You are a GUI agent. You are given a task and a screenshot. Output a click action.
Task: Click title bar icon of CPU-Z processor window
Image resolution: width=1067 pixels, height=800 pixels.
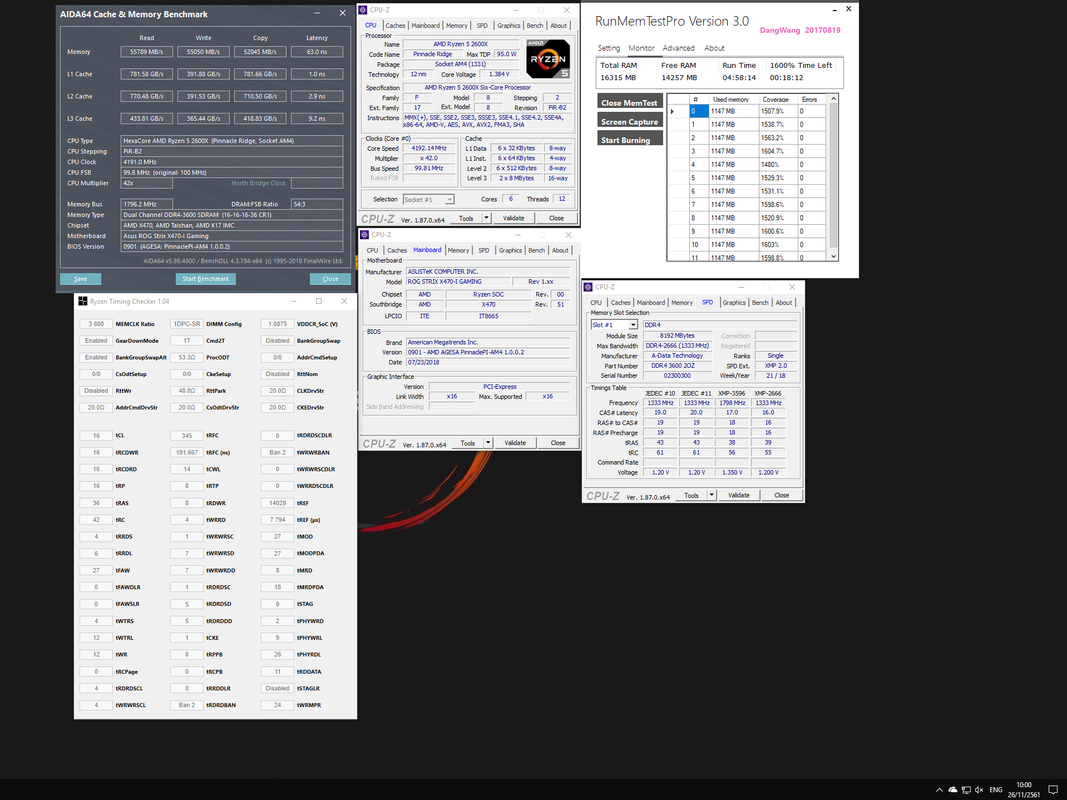363,10
